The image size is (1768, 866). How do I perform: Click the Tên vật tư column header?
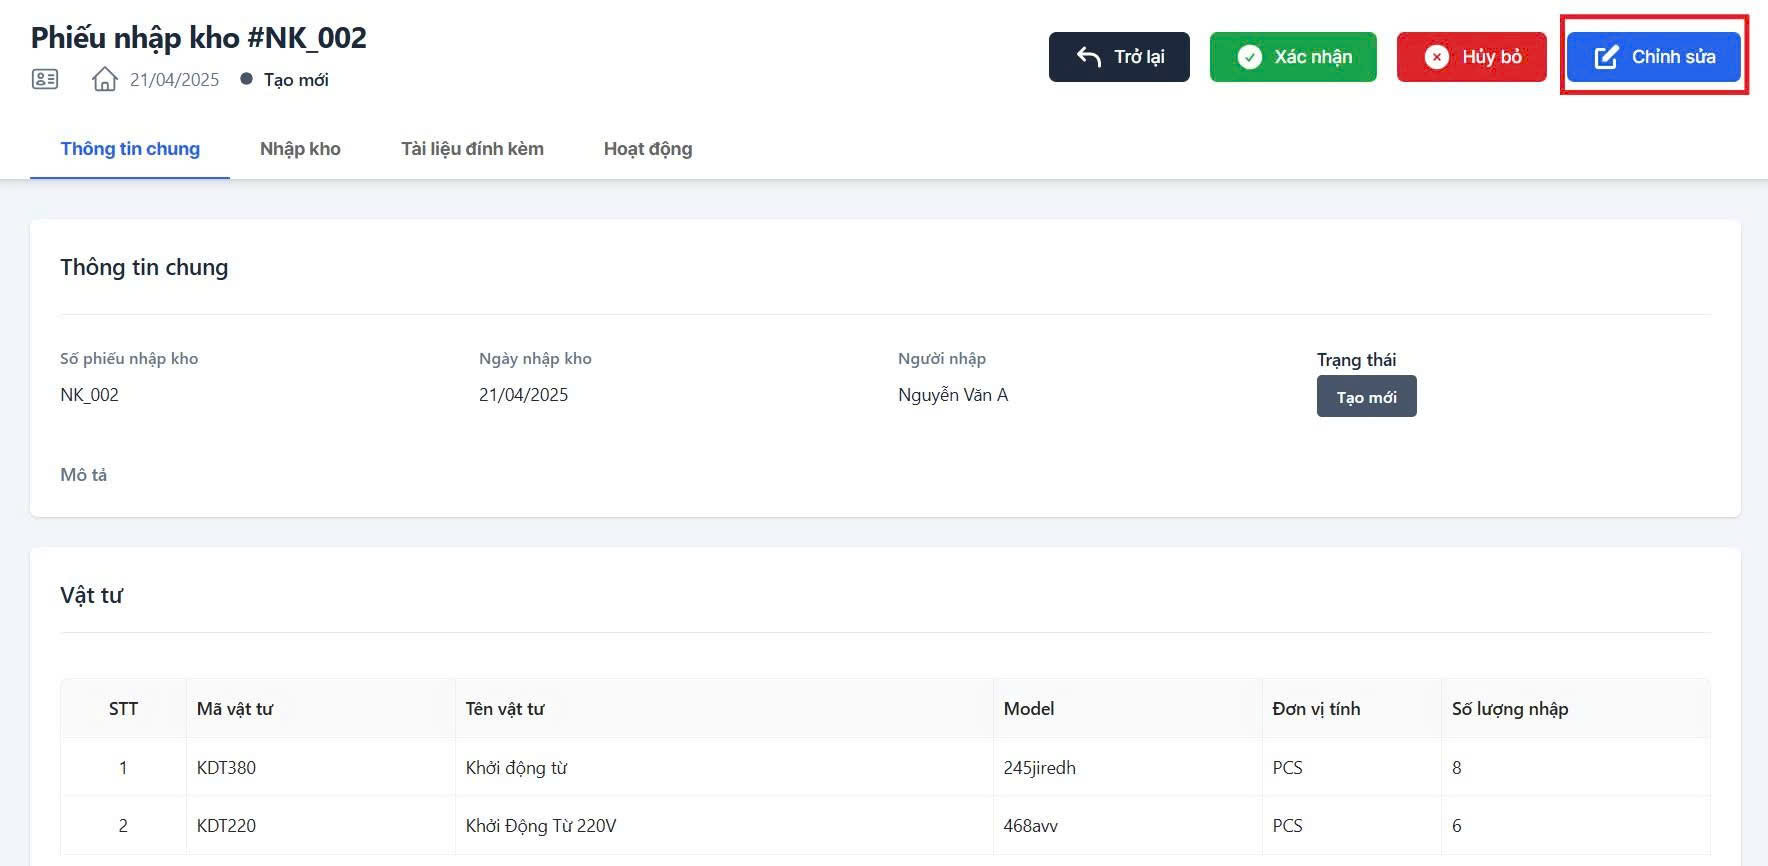click(505, 709)
